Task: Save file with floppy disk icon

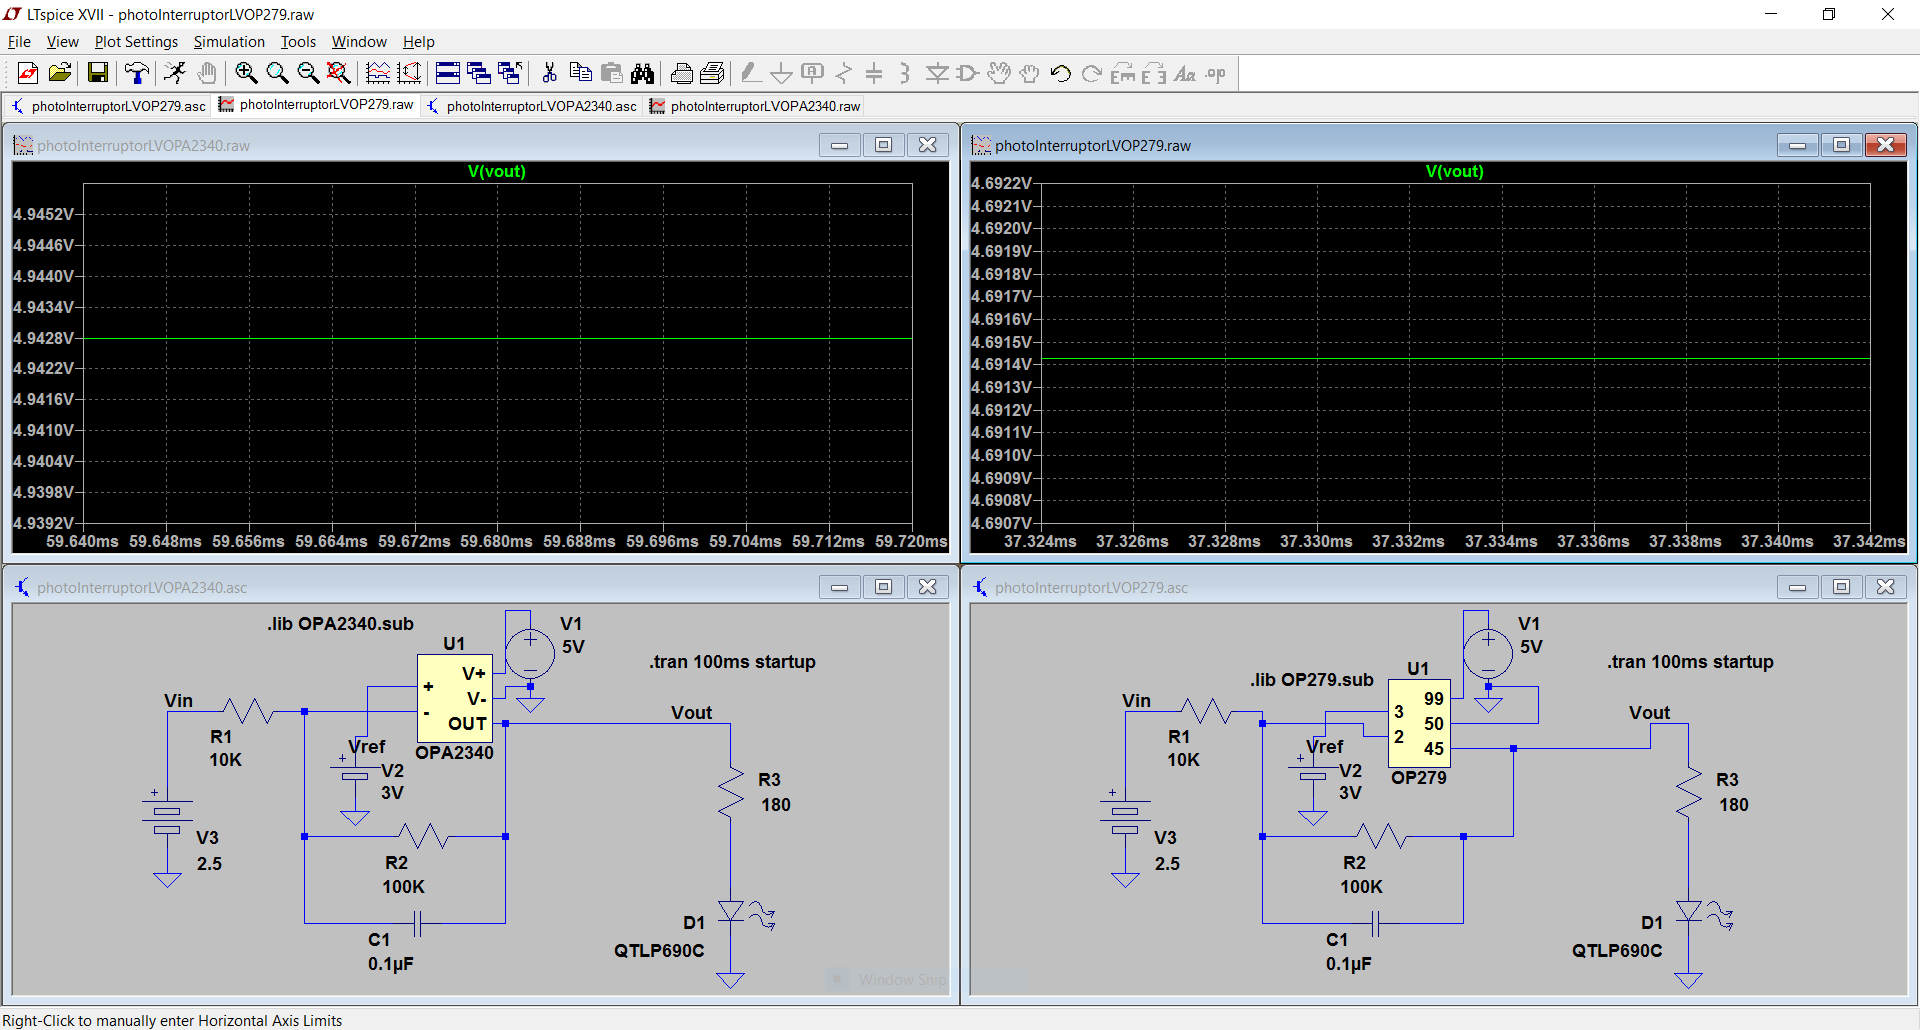Action: [x=98, y=73]
